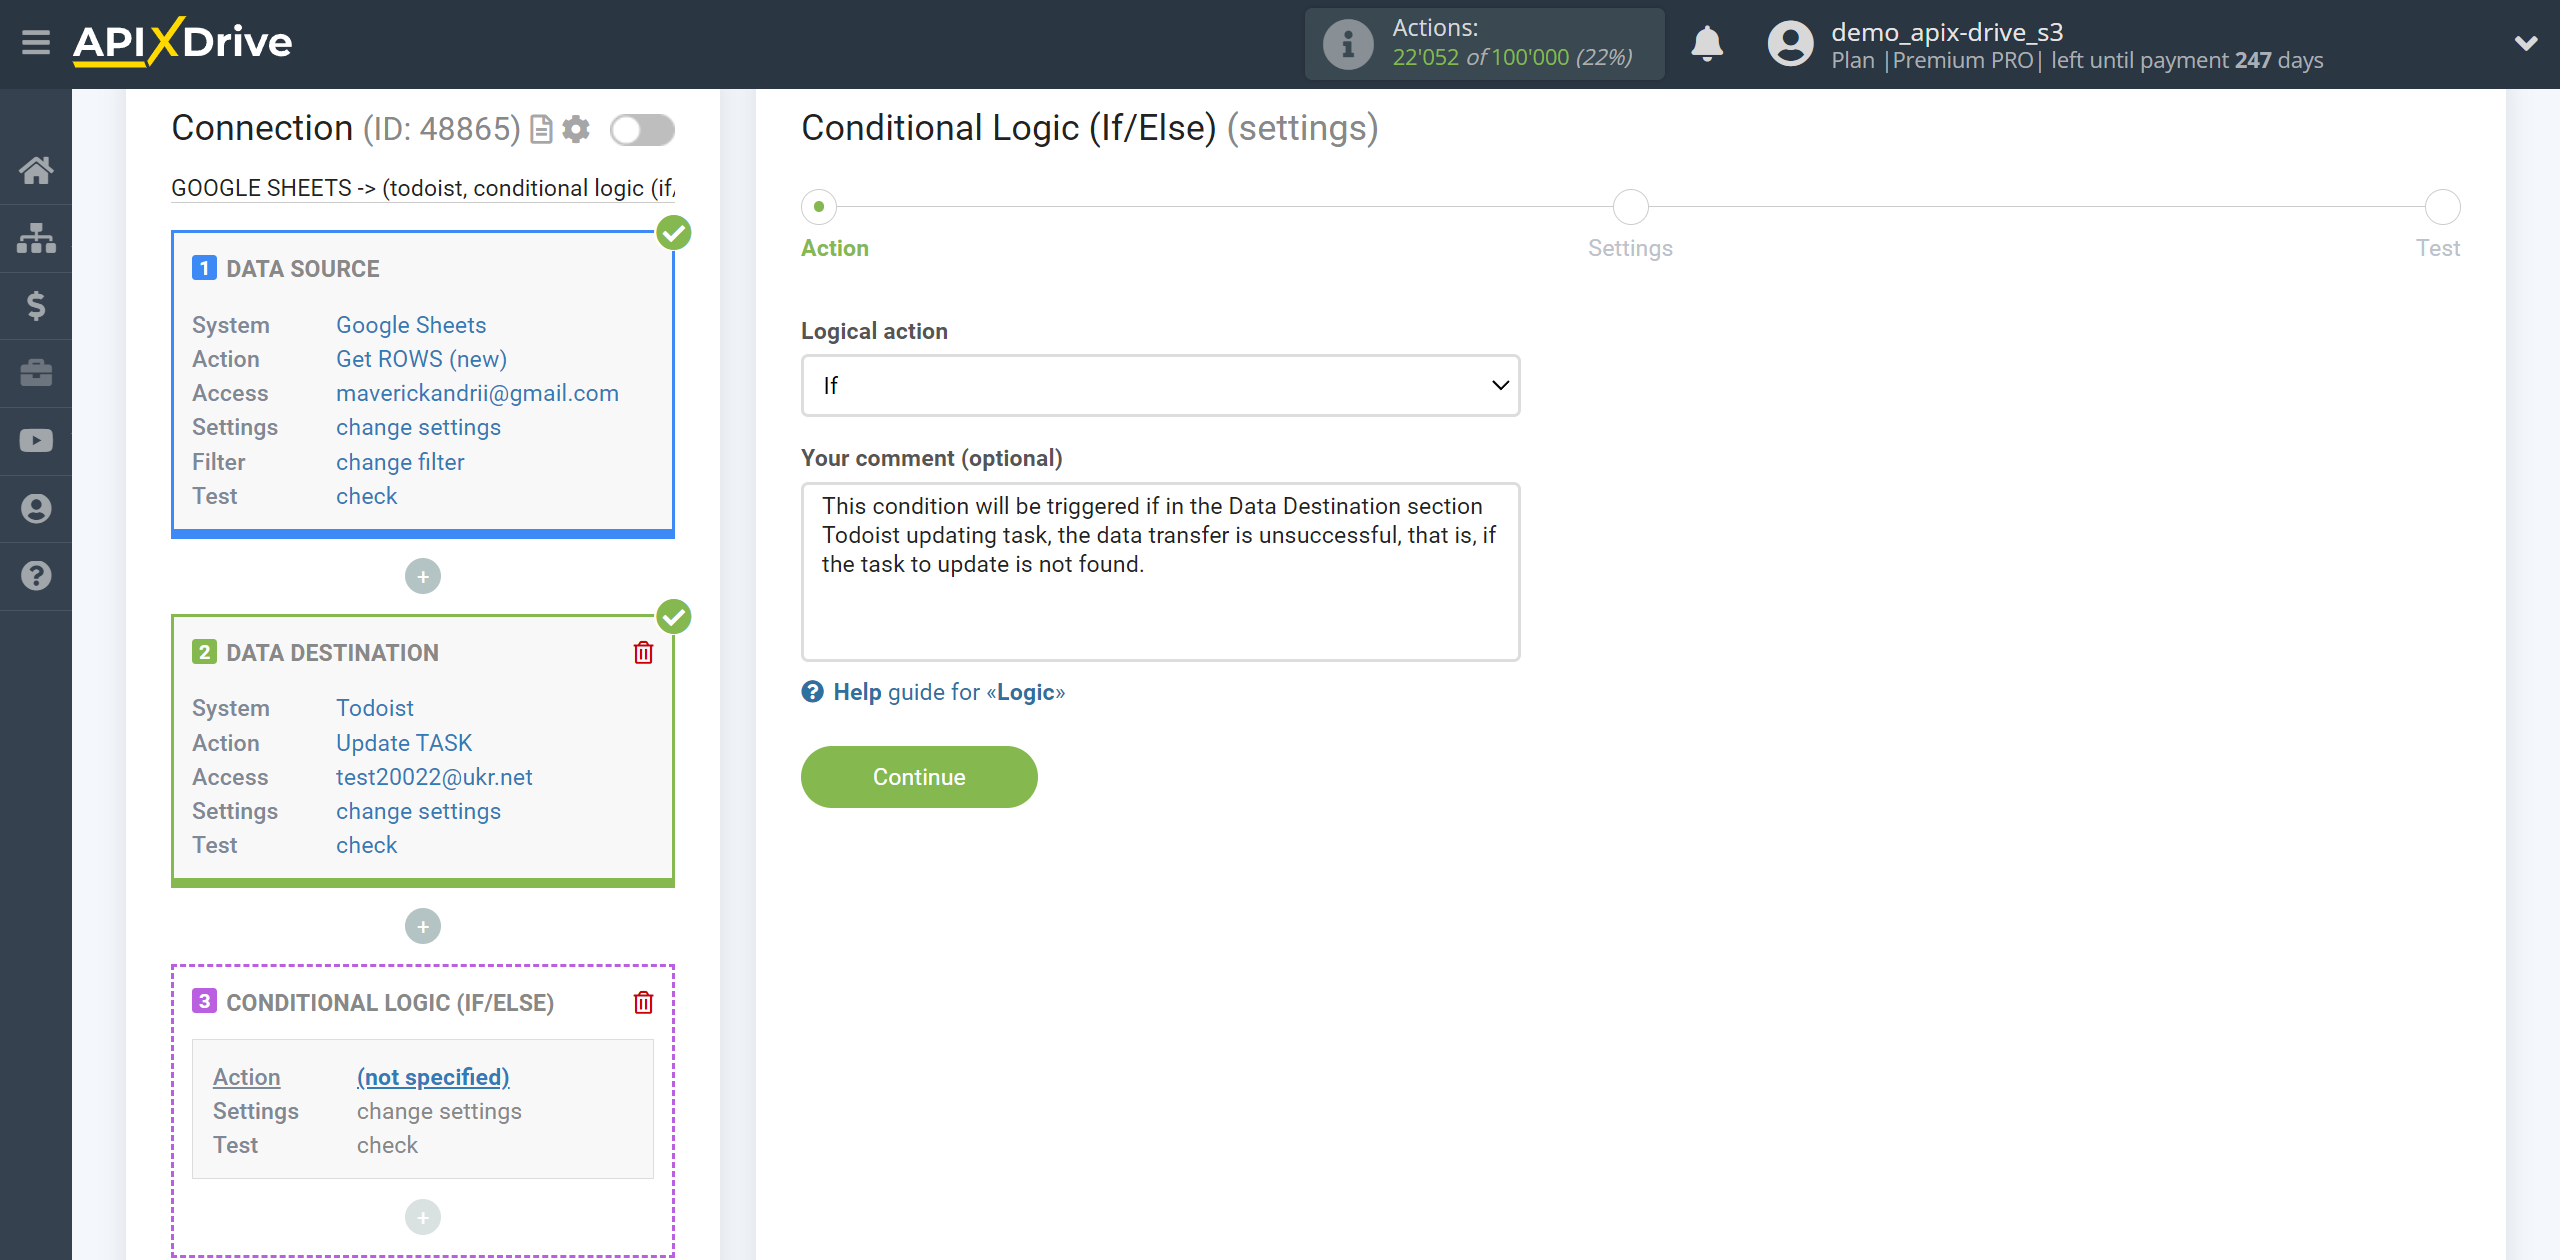Click the Continue button to proceed
This screenshot has width=2560, height=1260.
[918, 777]
